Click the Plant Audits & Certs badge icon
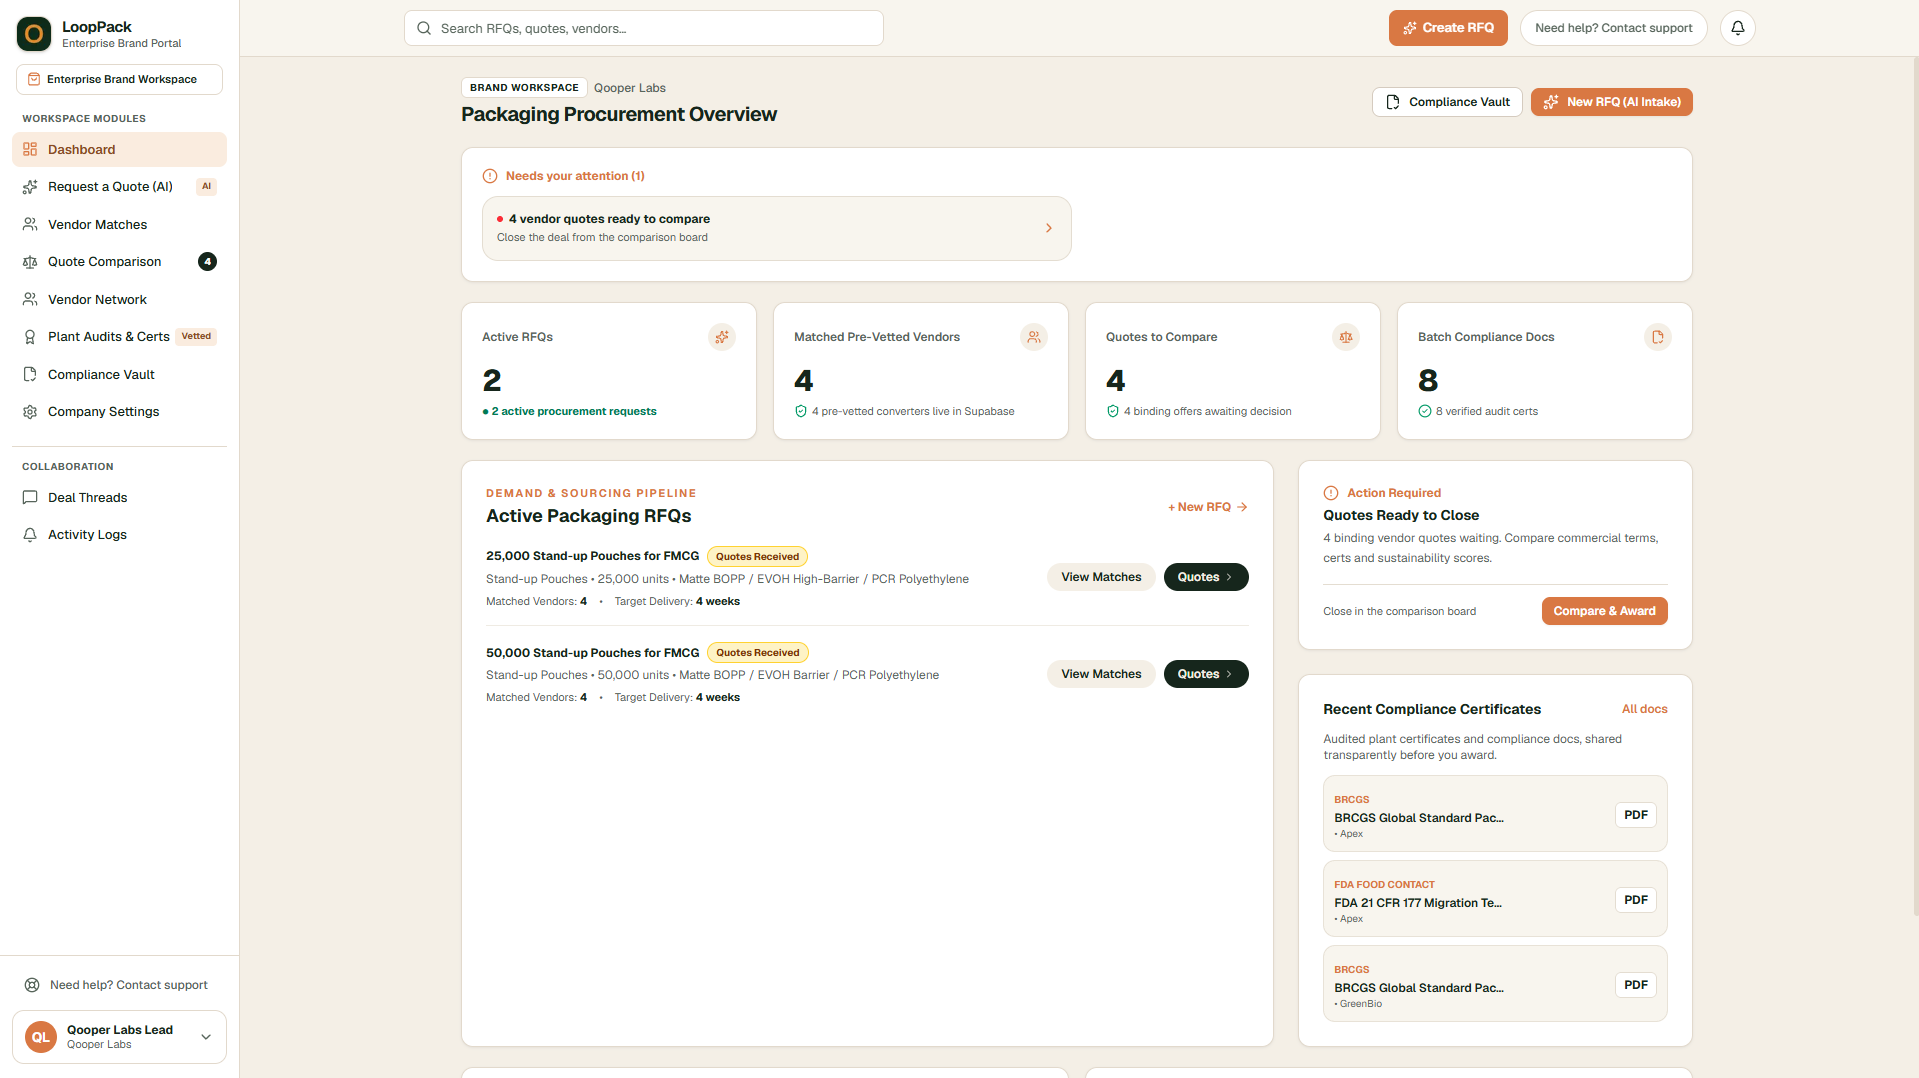Screen dimensions: 1919x1078 point(30,337)
